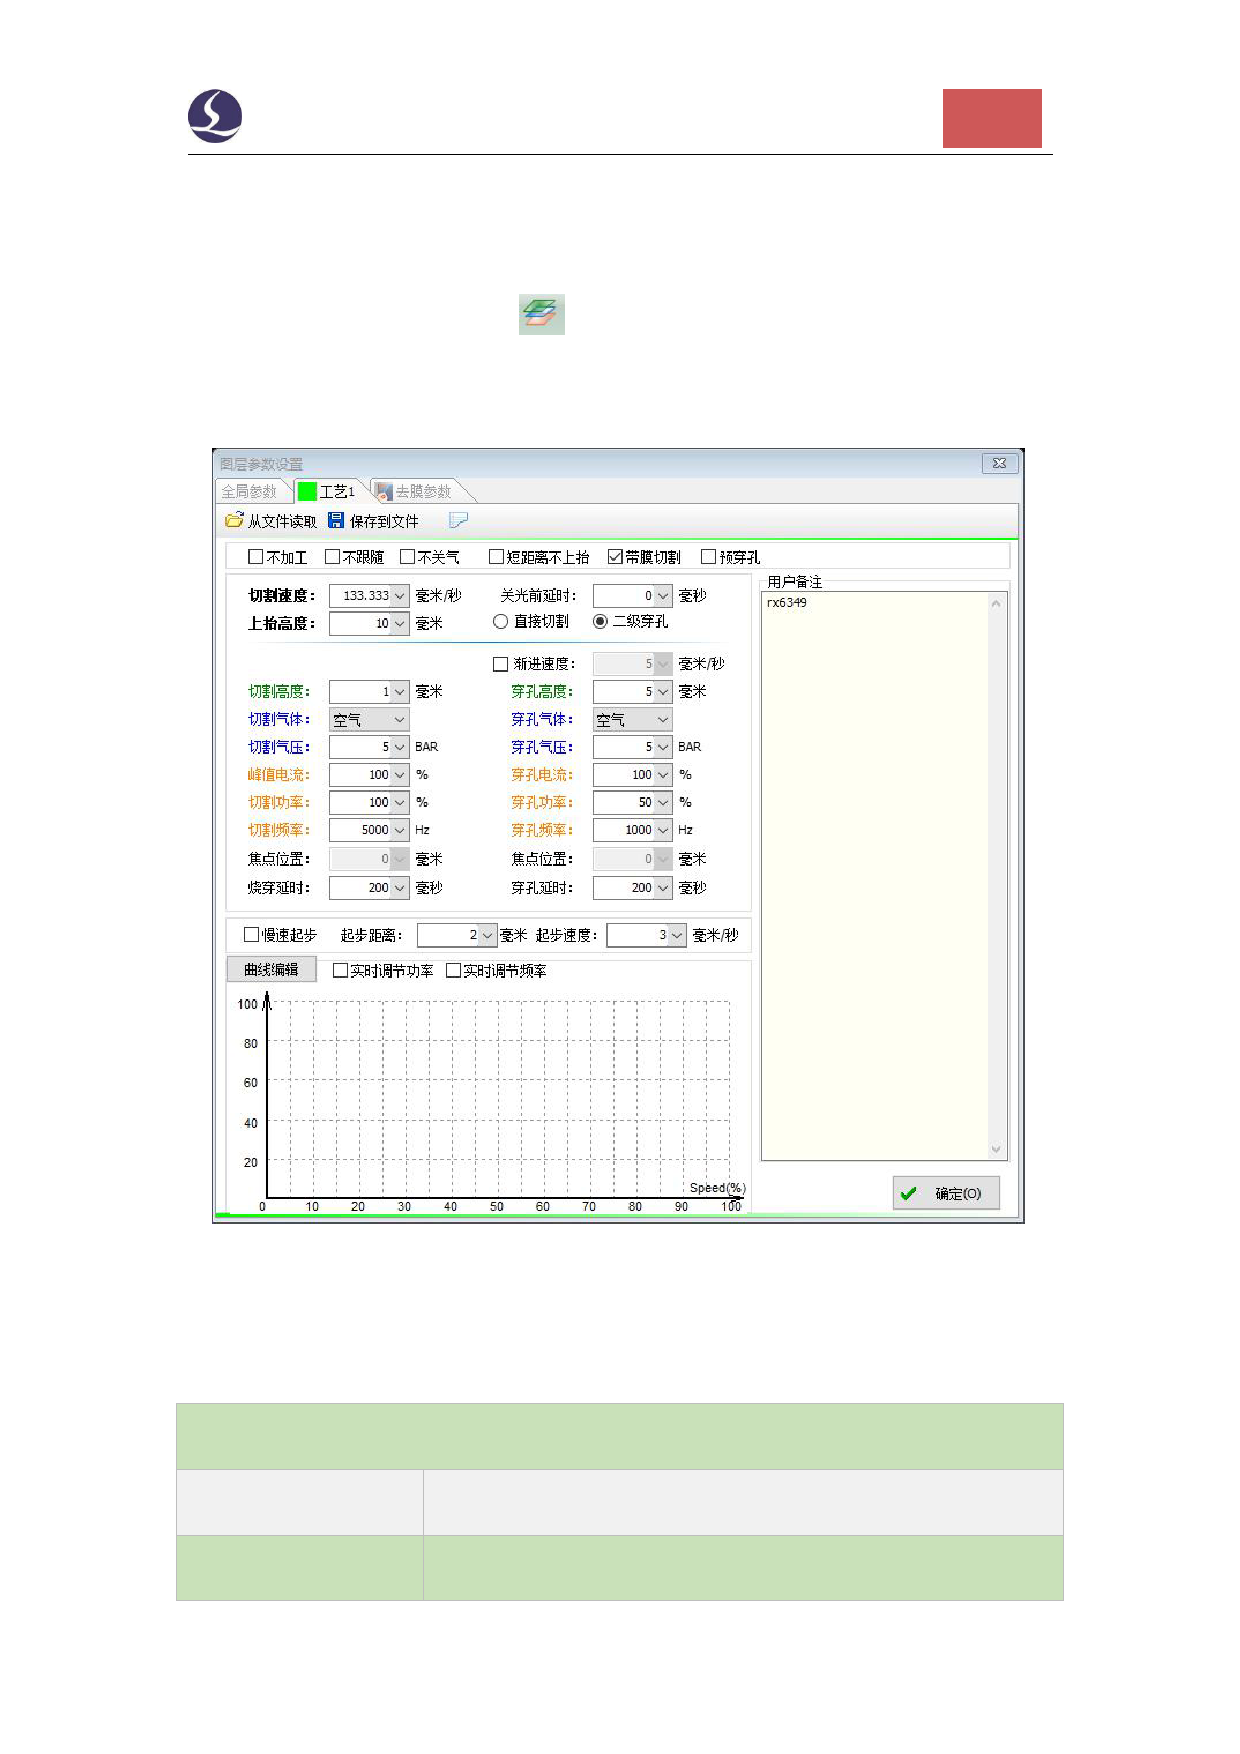Click the note icon in the dialog toolbar

tap(458, 521)
